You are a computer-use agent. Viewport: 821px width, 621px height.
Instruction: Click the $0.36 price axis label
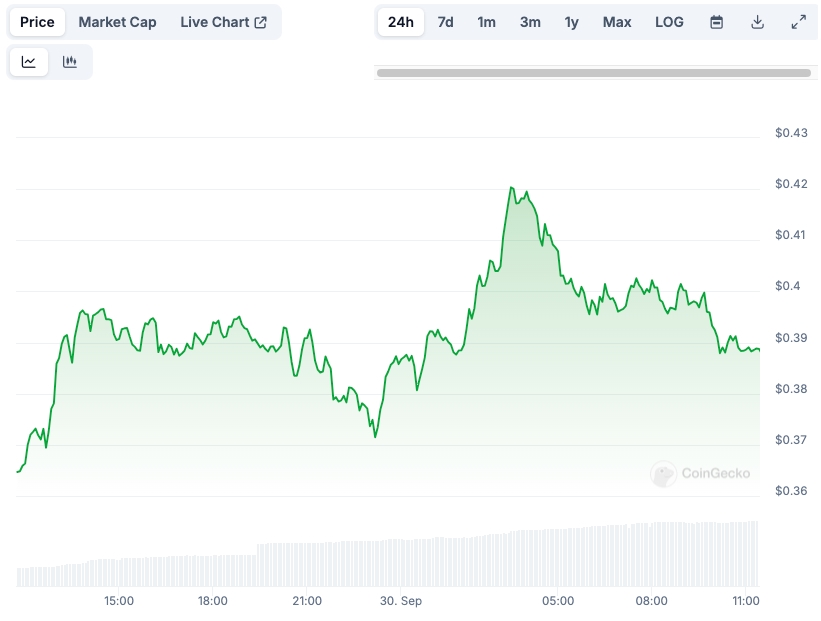coord(791,491)
